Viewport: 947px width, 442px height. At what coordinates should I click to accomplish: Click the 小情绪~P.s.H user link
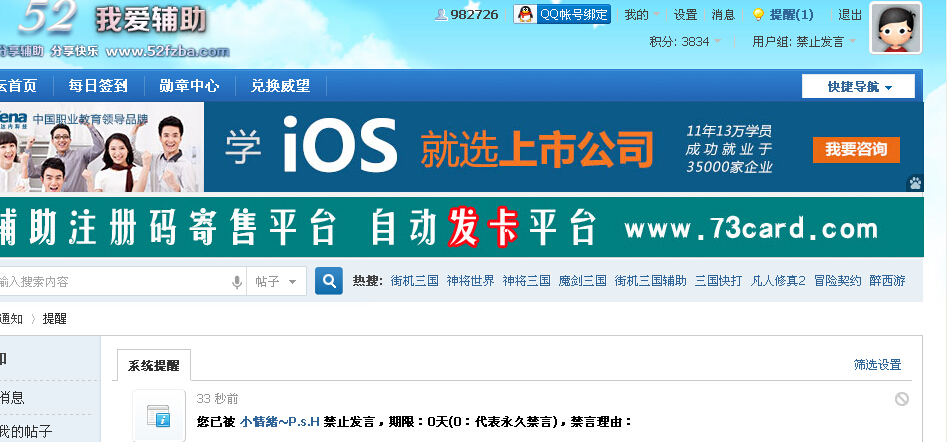tap(280, 421)
